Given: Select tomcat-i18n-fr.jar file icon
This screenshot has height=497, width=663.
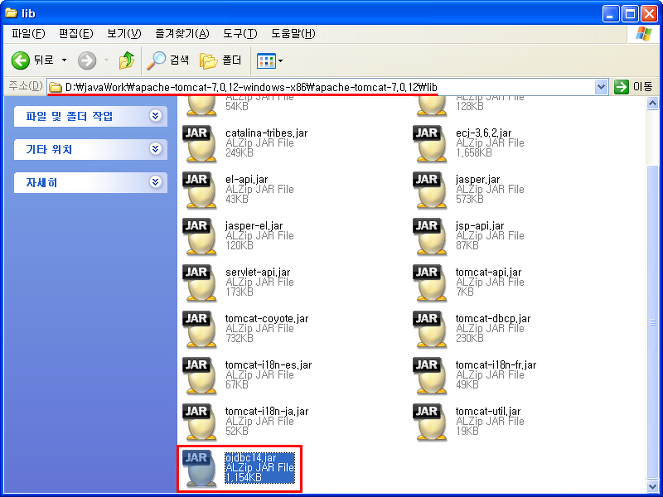Looking at the screenshot, I should pos(430,376).
